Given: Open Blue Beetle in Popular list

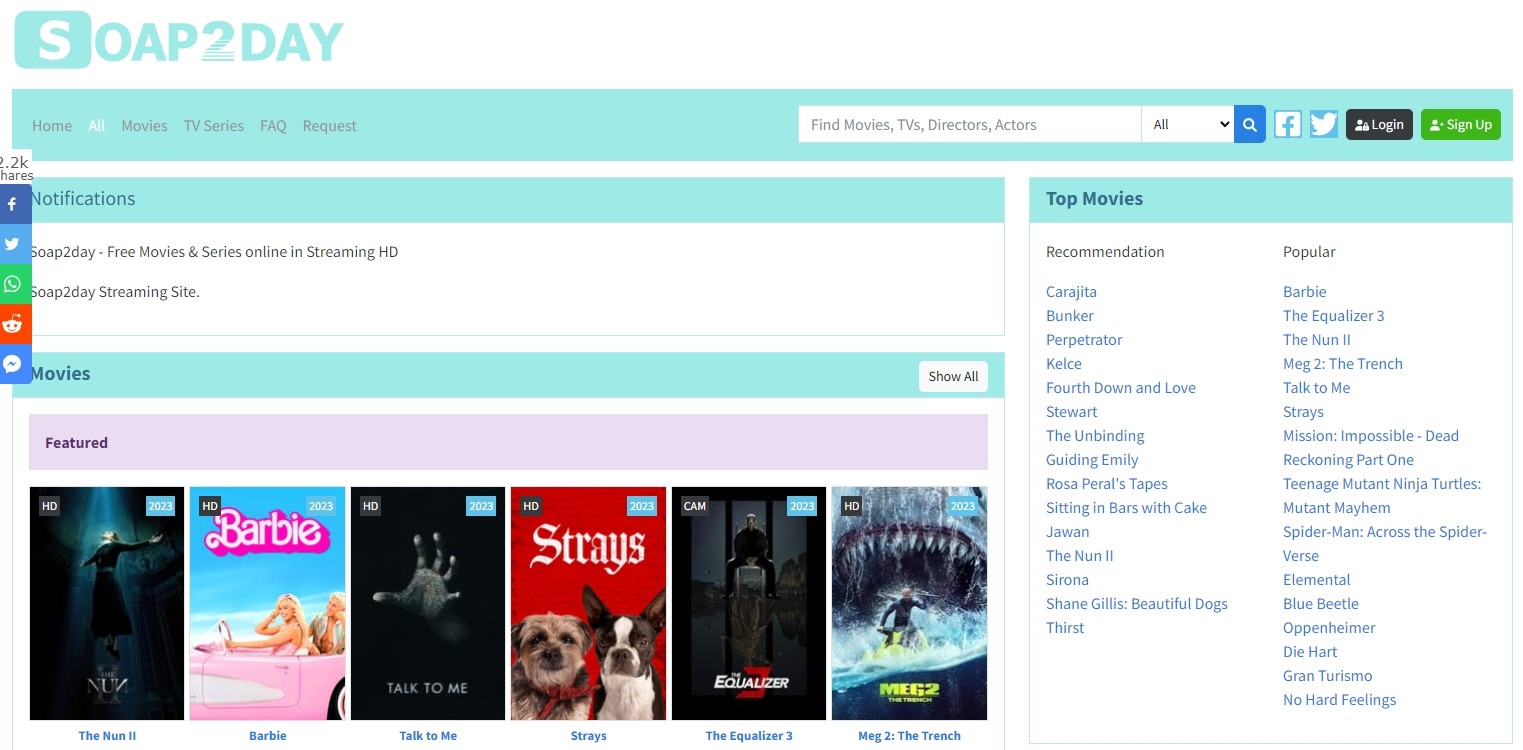Looking at the screenshot, I should pos(1321,604).
